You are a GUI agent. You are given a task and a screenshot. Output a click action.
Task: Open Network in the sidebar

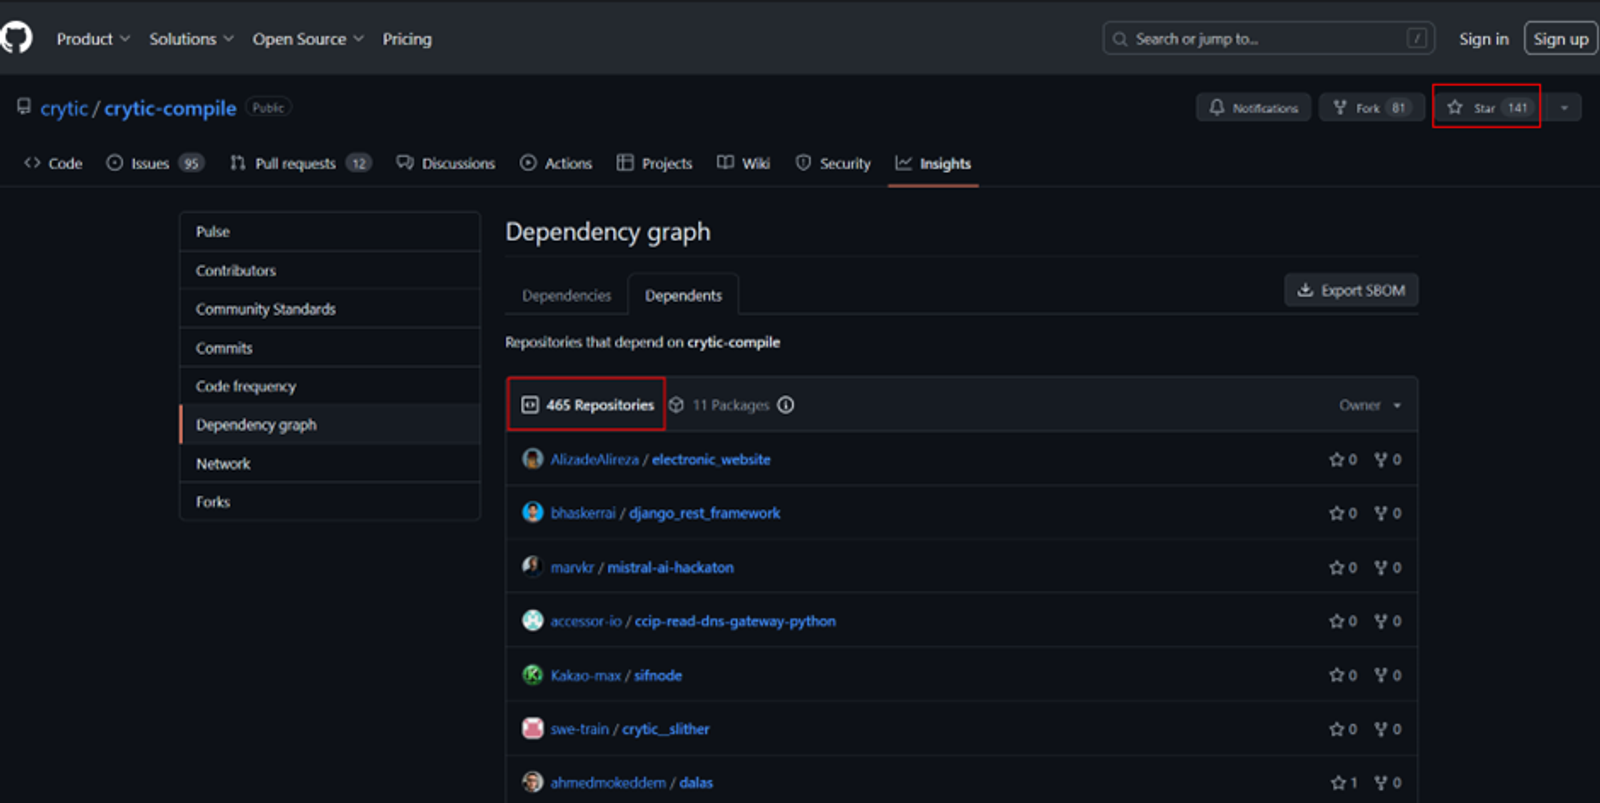330,464
